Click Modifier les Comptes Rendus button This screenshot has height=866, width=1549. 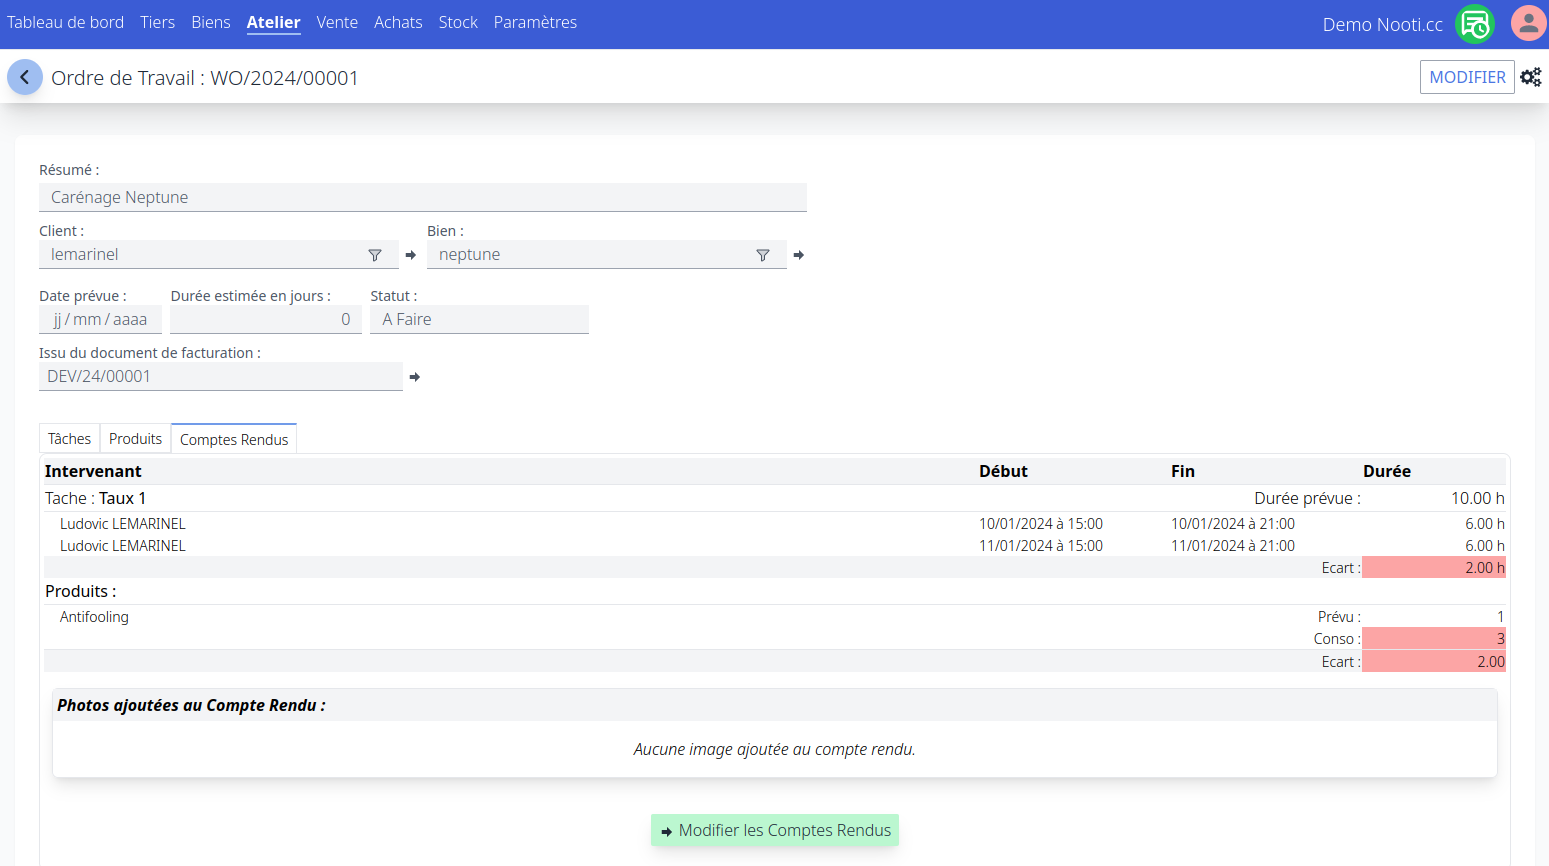point(774,830)
